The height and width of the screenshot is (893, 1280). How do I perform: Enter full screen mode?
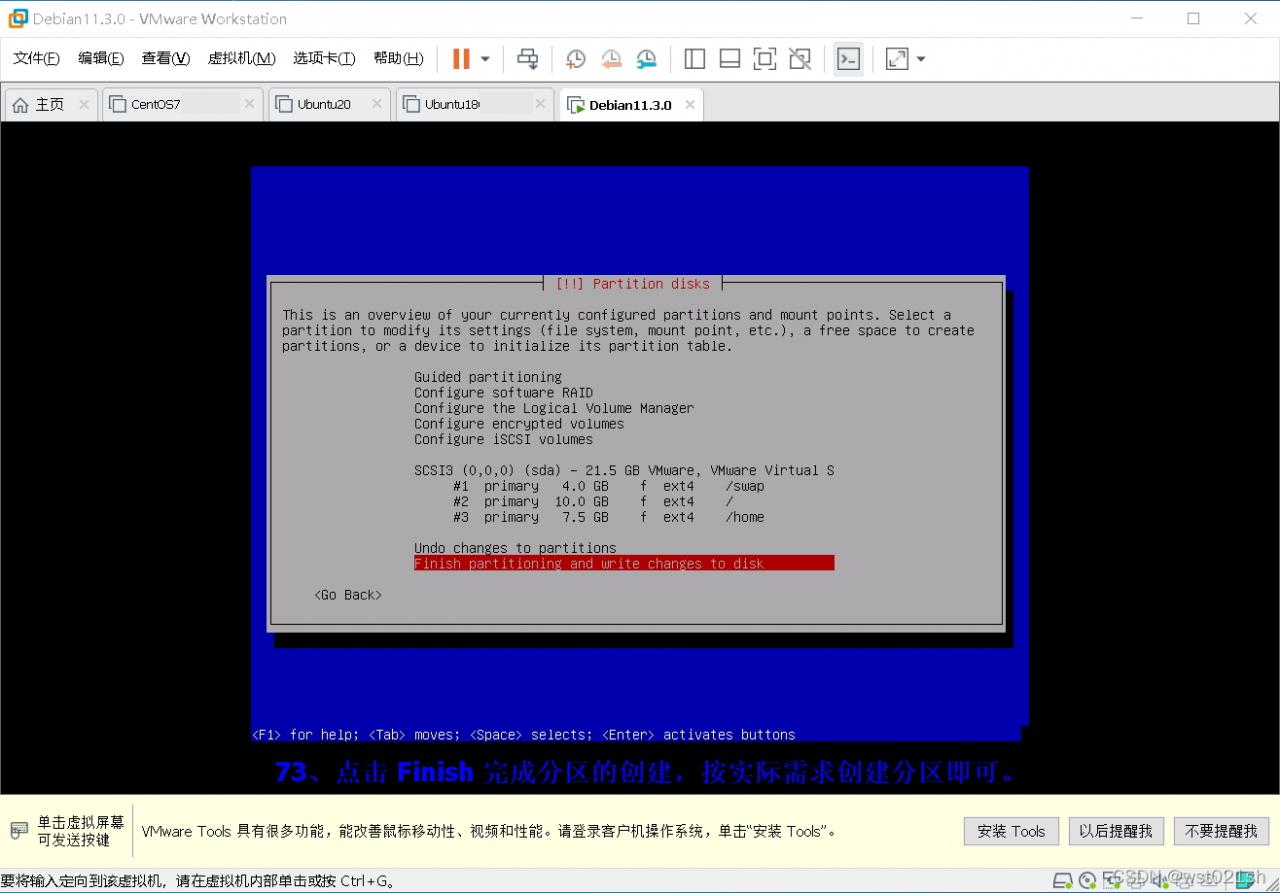tap(765, 59)
